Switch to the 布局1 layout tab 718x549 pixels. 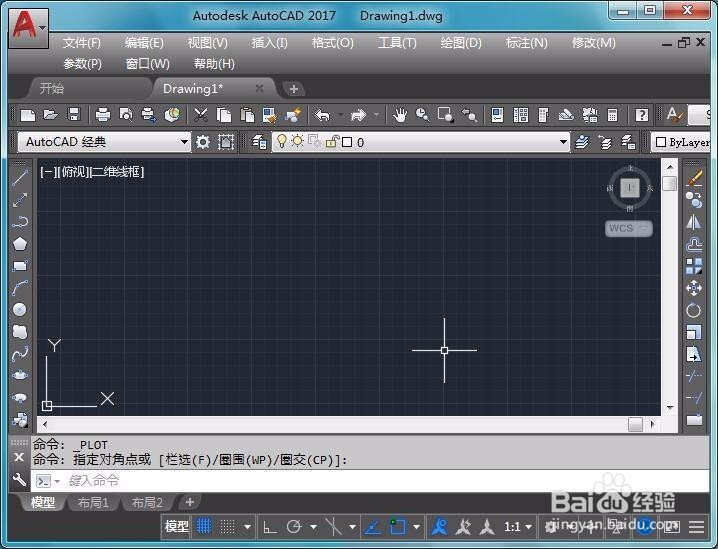coord(93,503)
